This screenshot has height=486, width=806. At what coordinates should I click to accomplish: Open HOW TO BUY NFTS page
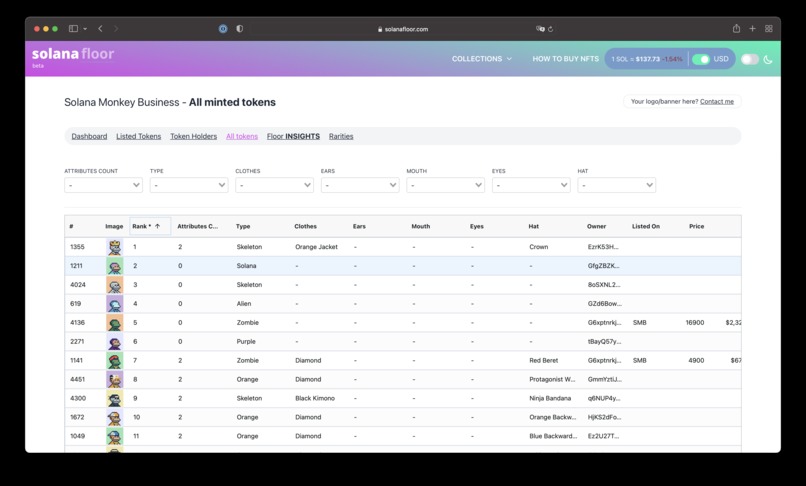pos(565,59)
